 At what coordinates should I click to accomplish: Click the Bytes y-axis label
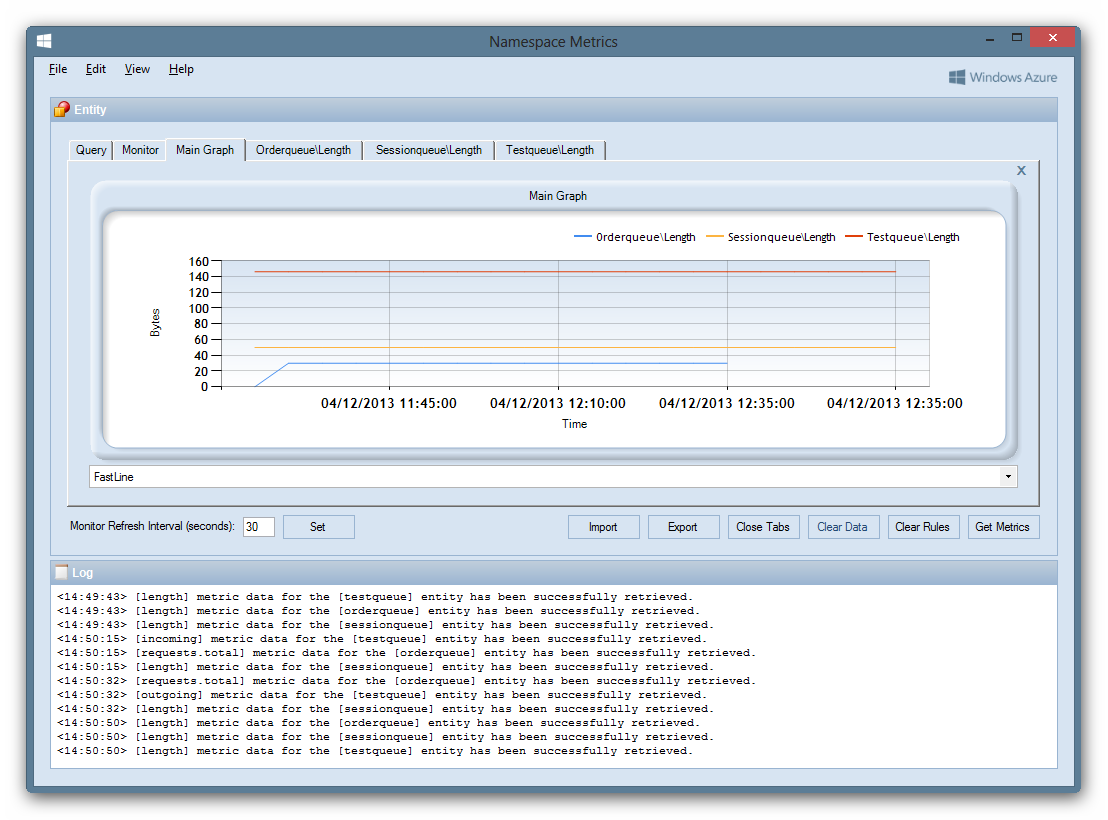click(155, 322)
